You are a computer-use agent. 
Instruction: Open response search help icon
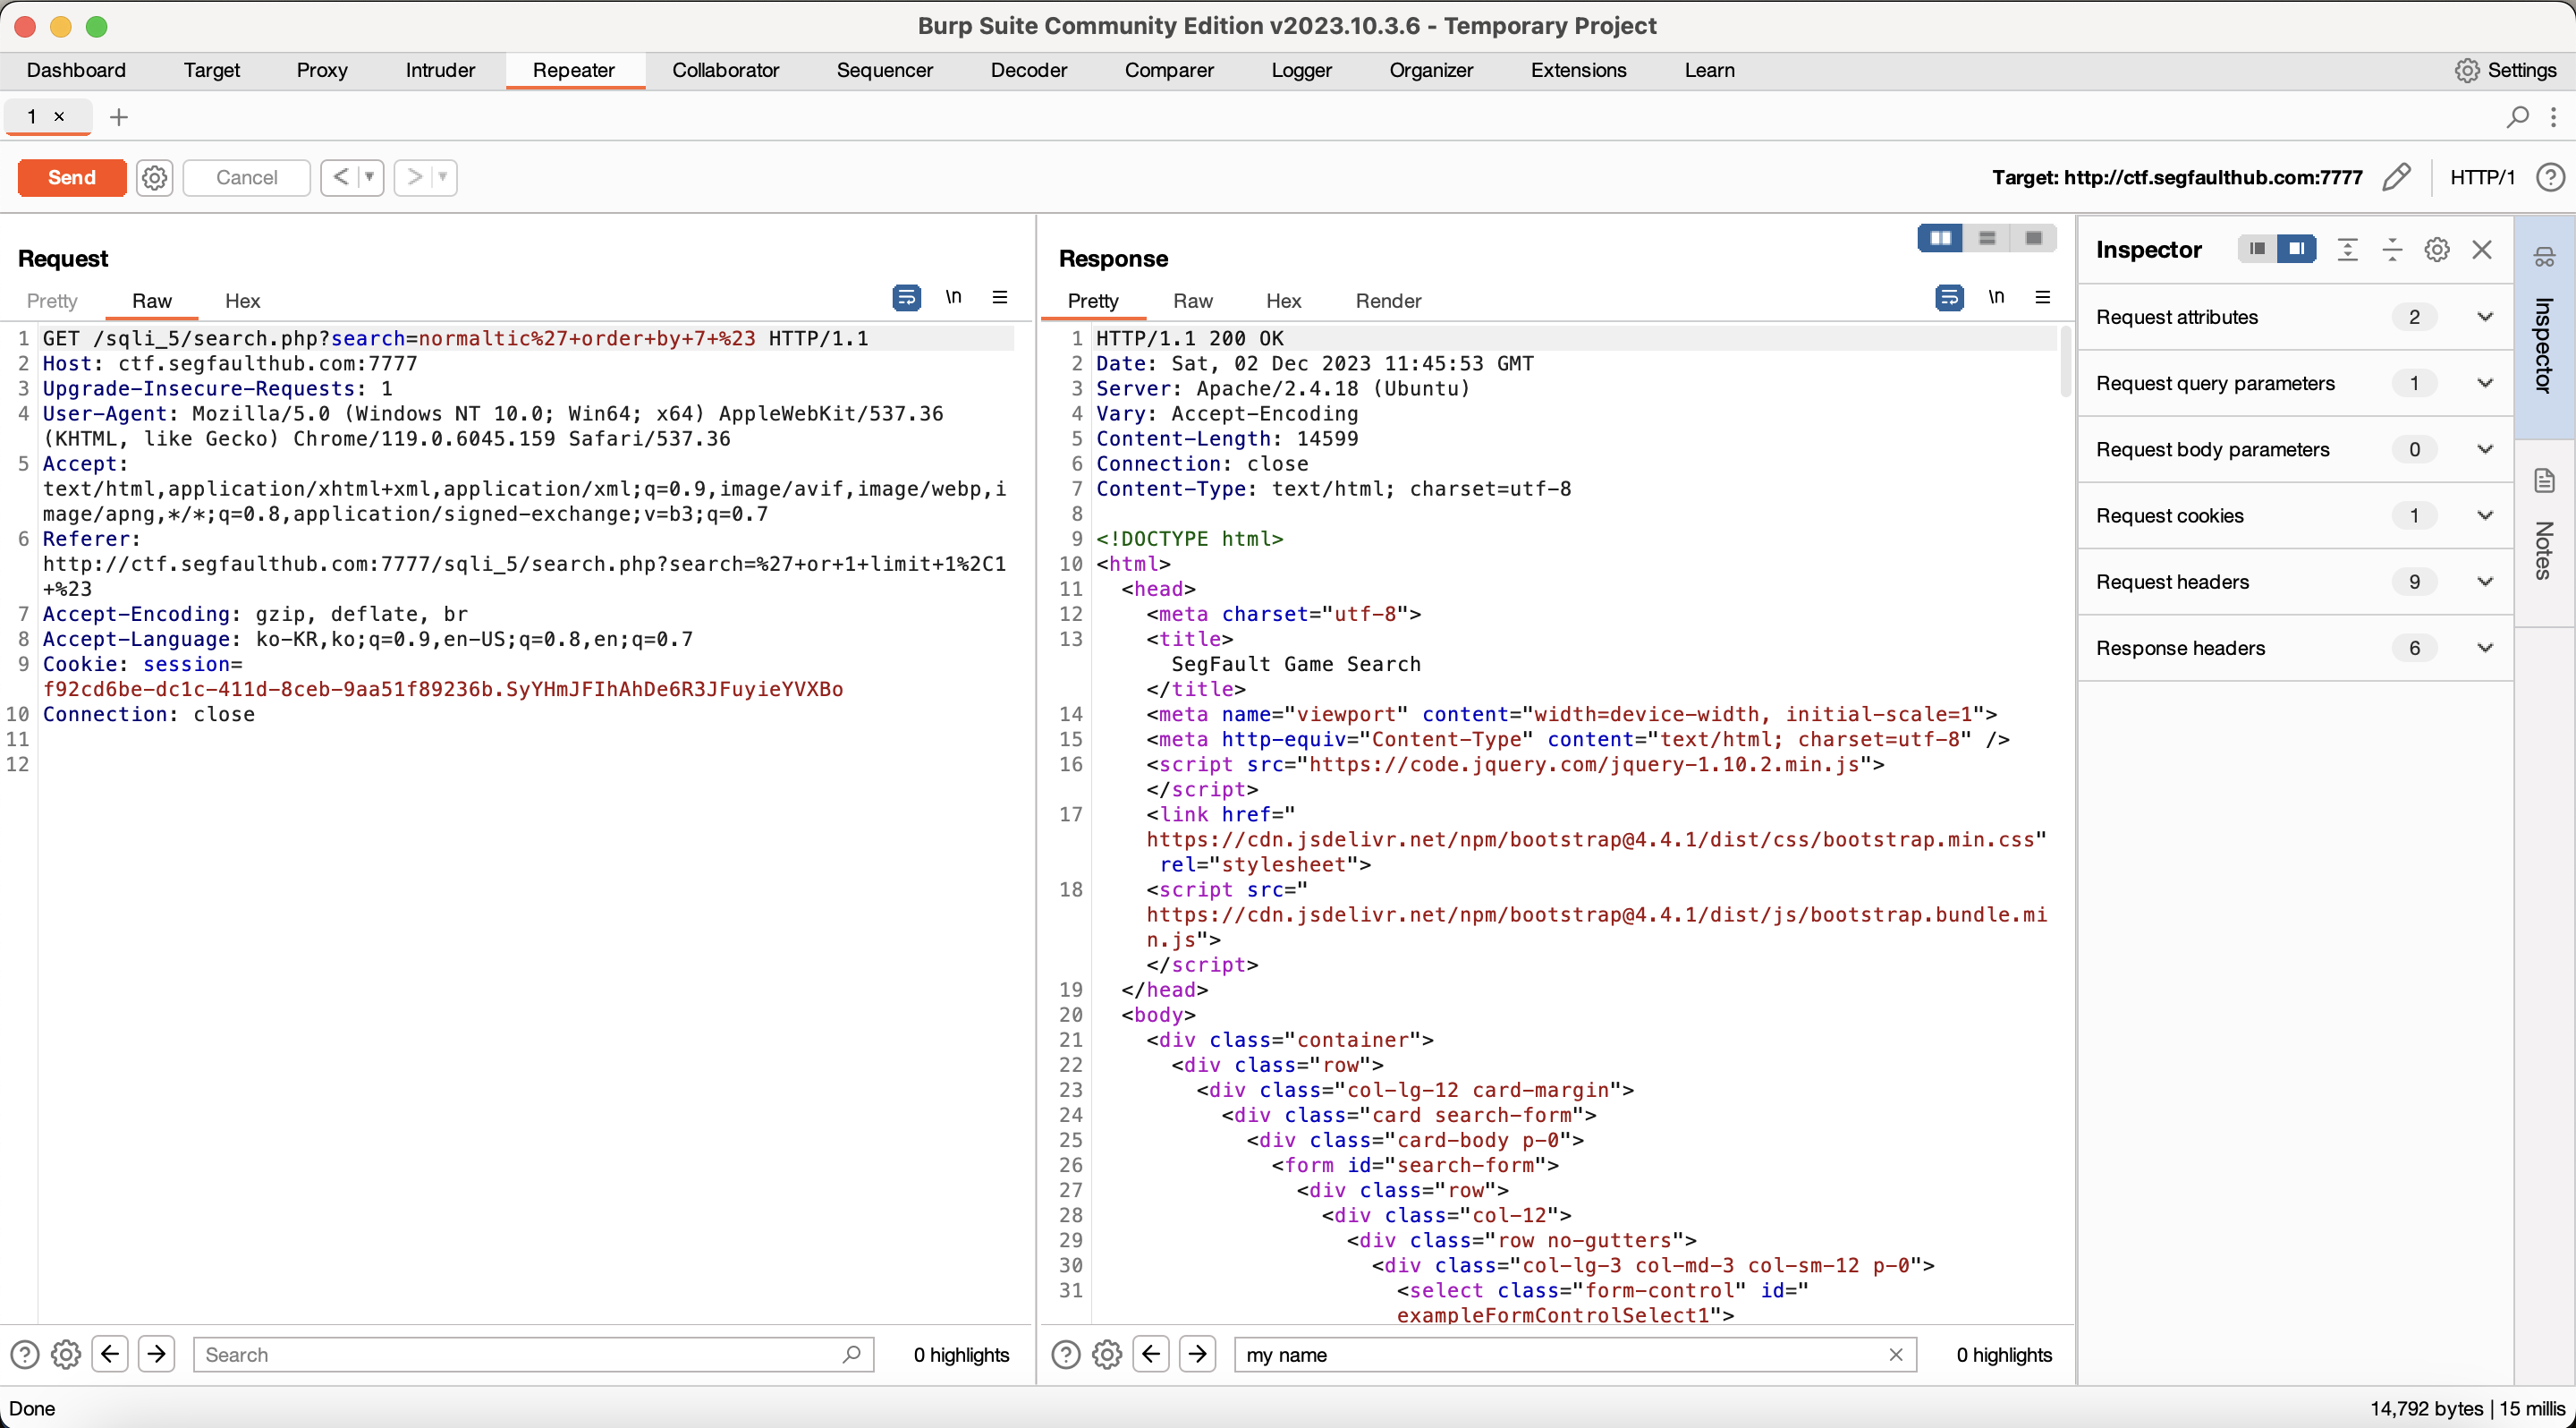1066,1355
